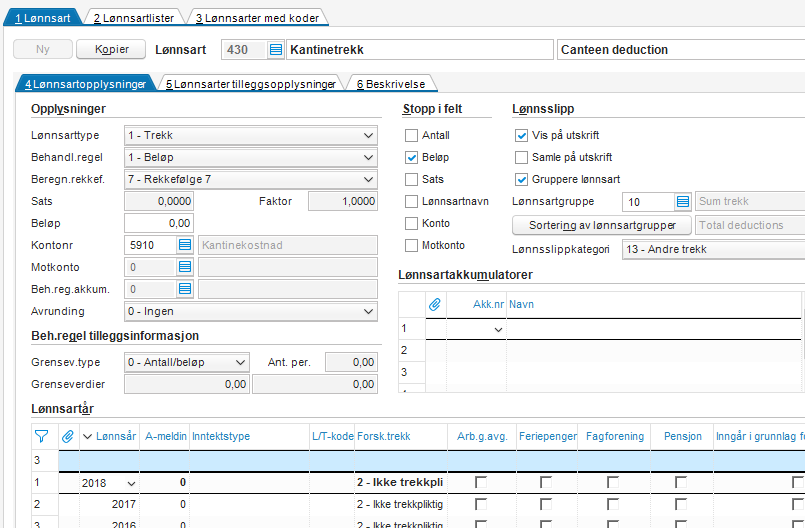This screenshot has height=528, width=805.
Task: Open lookup icon for Beh.reg.akkum. field
Action: tap(185, 289)
